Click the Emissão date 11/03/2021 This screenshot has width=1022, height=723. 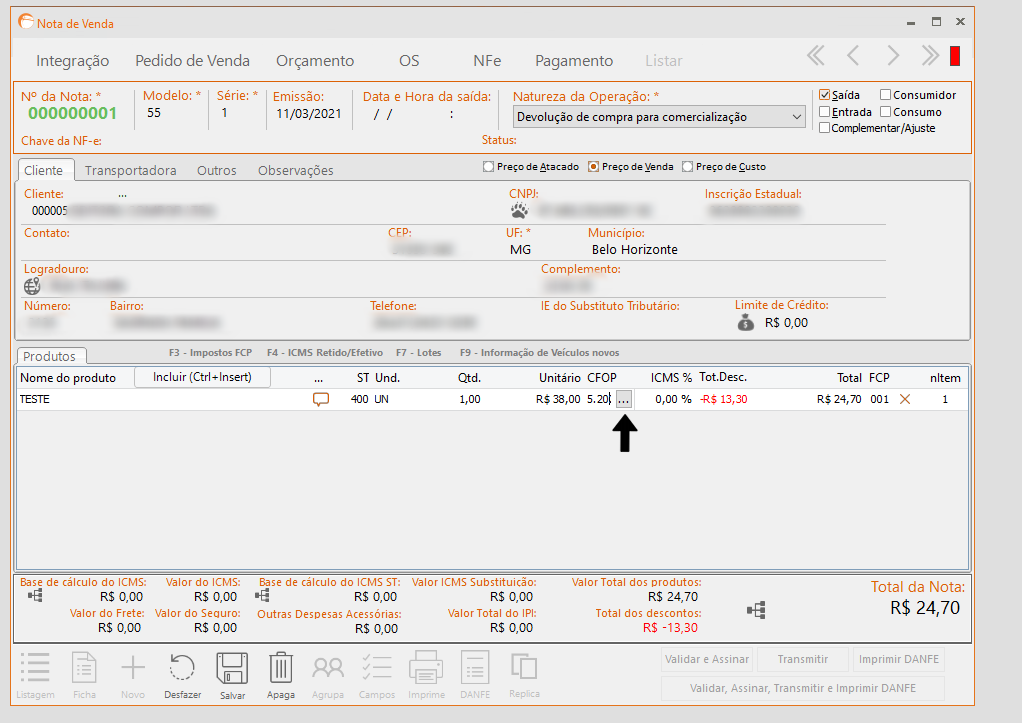pos(309,113)
